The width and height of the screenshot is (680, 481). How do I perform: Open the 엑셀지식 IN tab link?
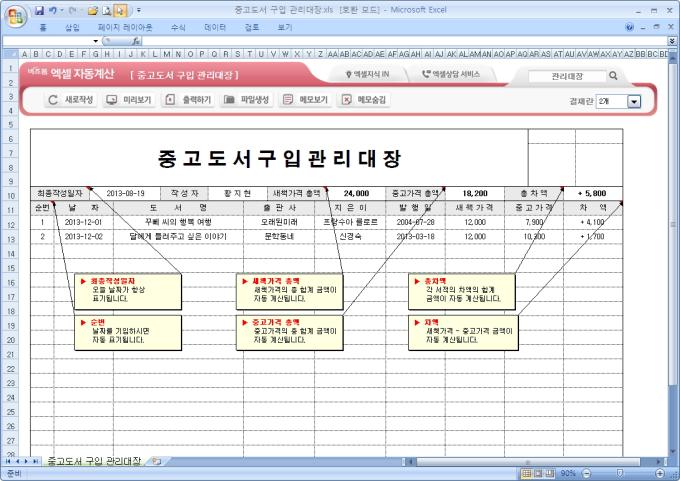click(x=367, y=75)
